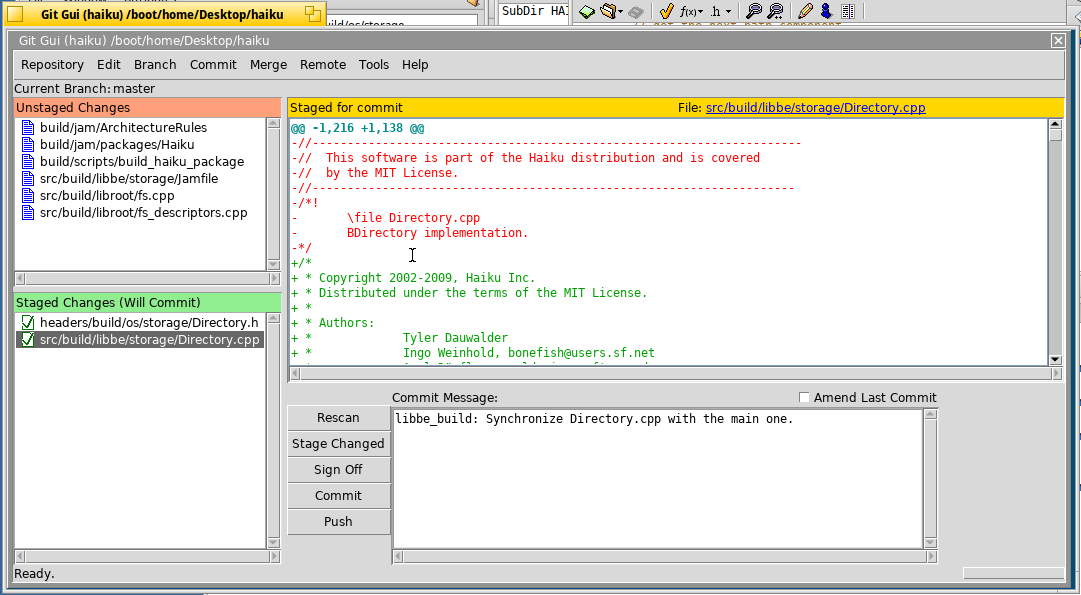Click the Rescan button
1081x595 pixels.
(x=339, y=418)
